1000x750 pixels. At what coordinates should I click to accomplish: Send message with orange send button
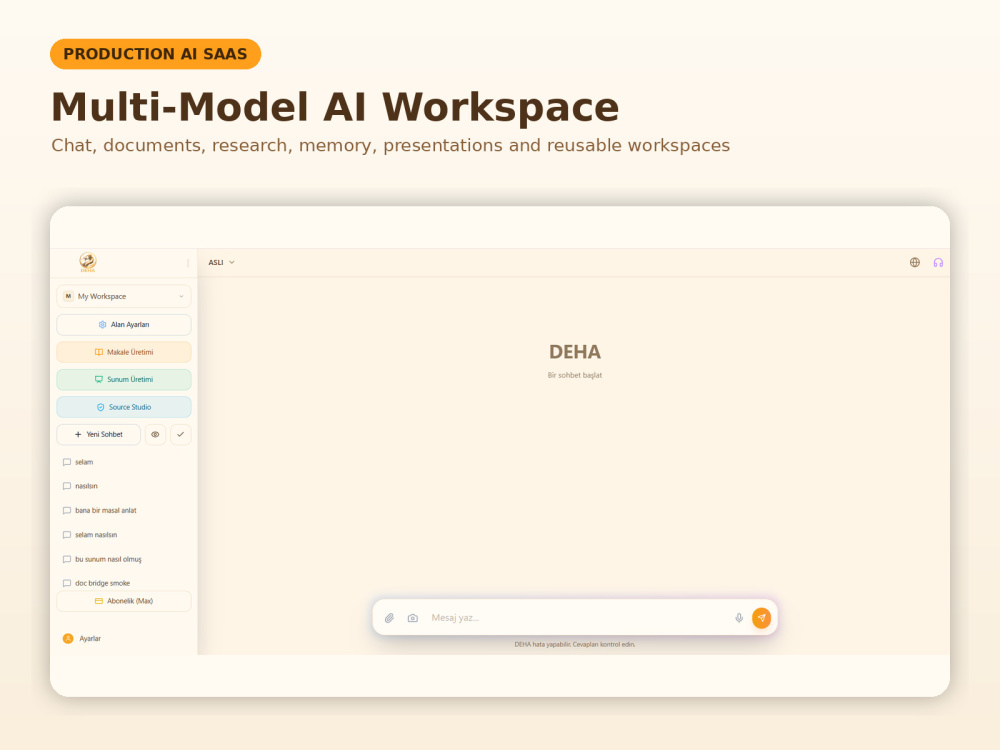761,618
